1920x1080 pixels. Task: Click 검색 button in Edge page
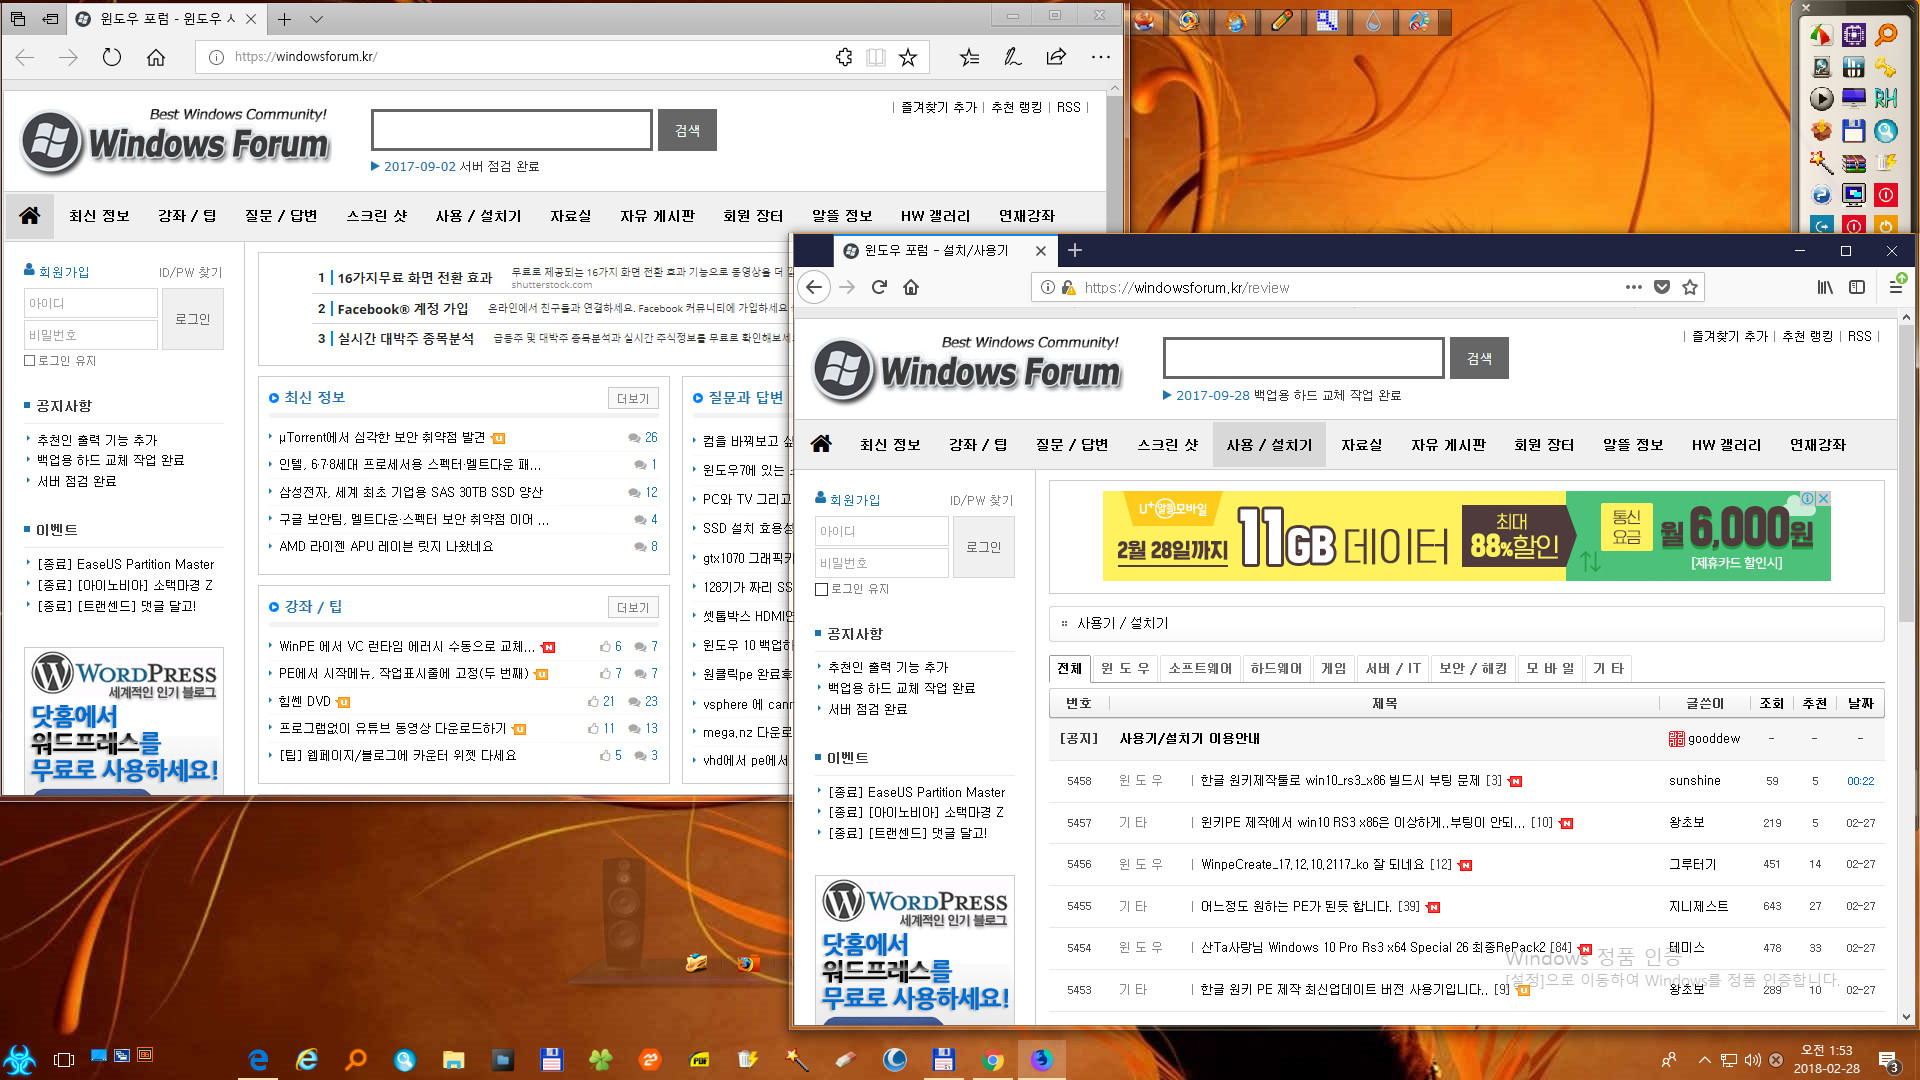(687, 130)
